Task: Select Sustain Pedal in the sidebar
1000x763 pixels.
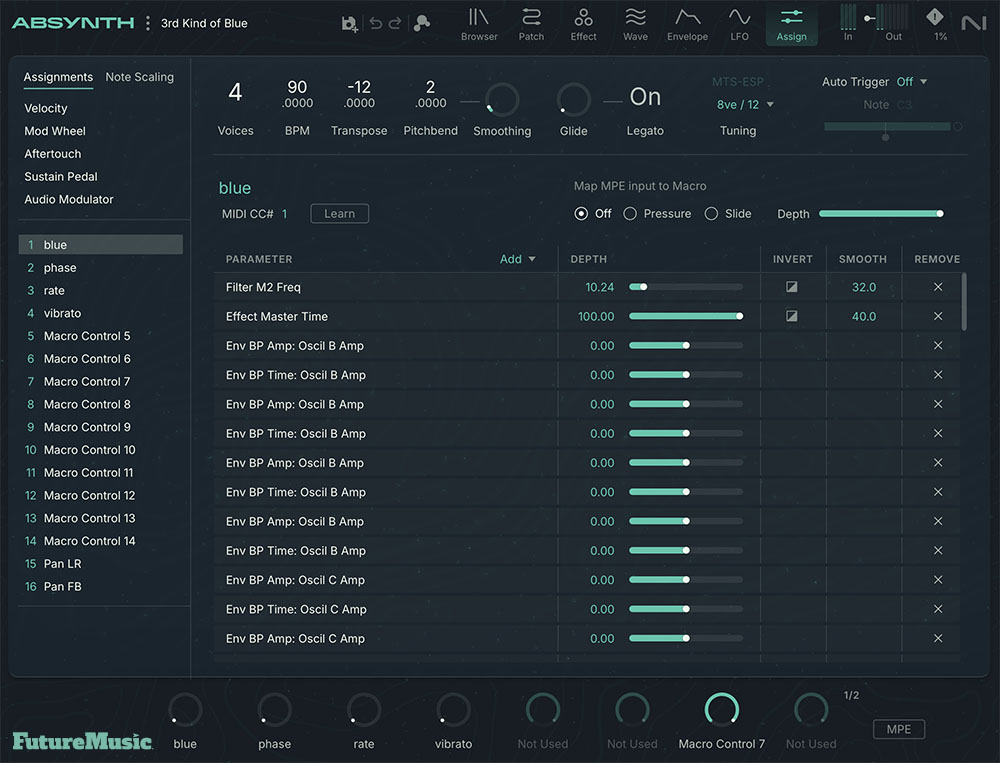Action: click(x=61, y=177)
